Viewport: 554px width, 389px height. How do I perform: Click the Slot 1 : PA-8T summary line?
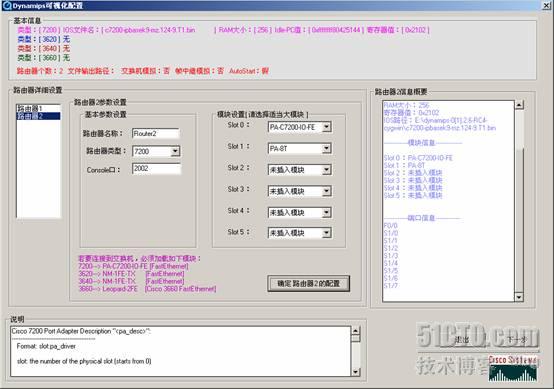tap(404, 165)
